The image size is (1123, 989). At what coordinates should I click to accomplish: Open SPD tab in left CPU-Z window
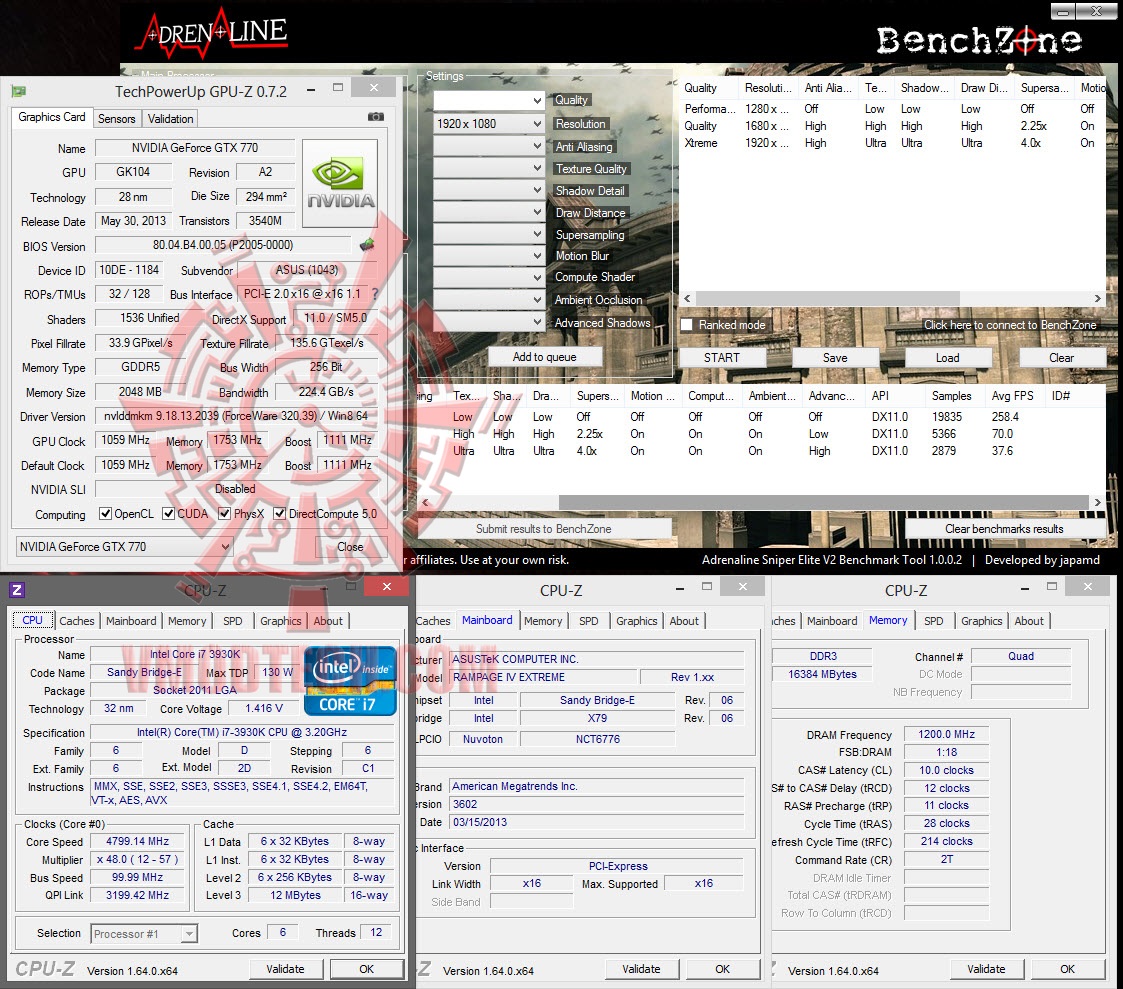click(233, 621)
